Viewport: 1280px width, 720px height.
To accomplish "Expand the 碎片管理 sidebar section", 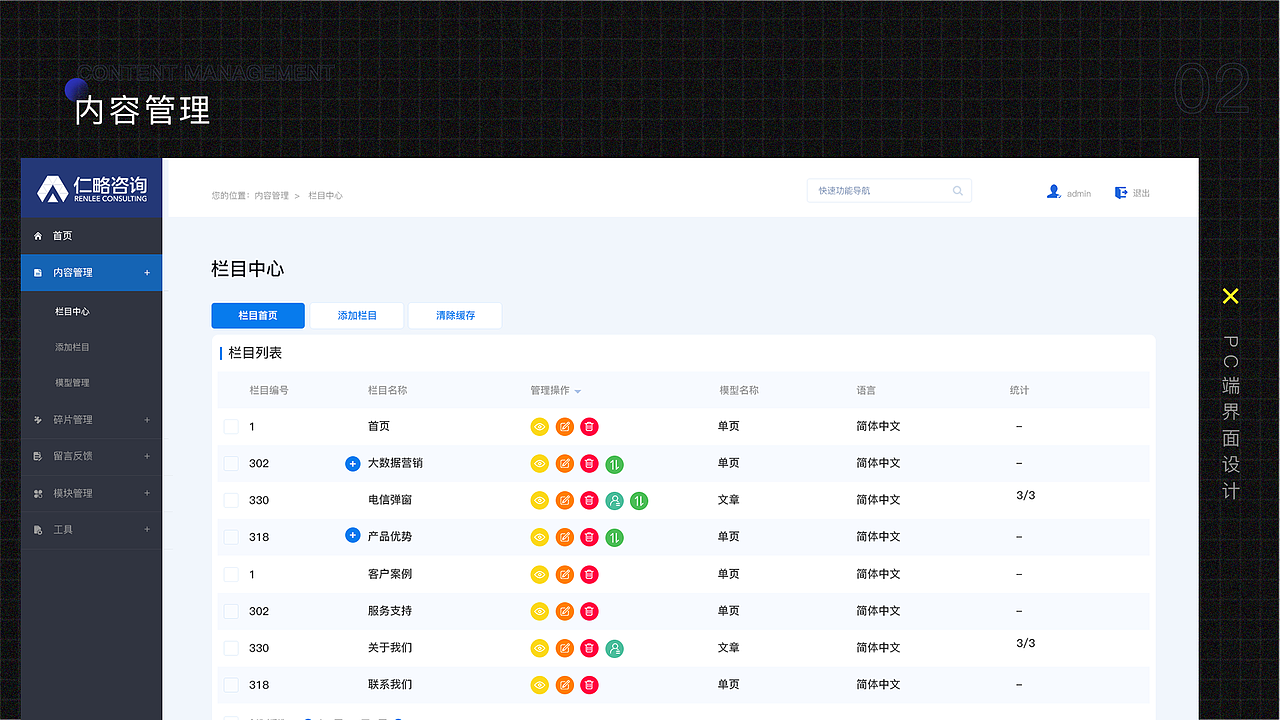I will click(147, 420).
